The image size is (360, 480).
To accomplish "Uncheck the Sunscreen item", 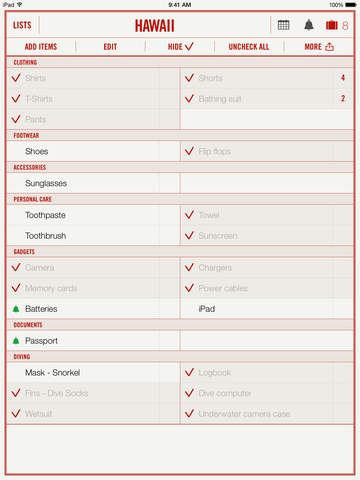I will click(267, 236).
